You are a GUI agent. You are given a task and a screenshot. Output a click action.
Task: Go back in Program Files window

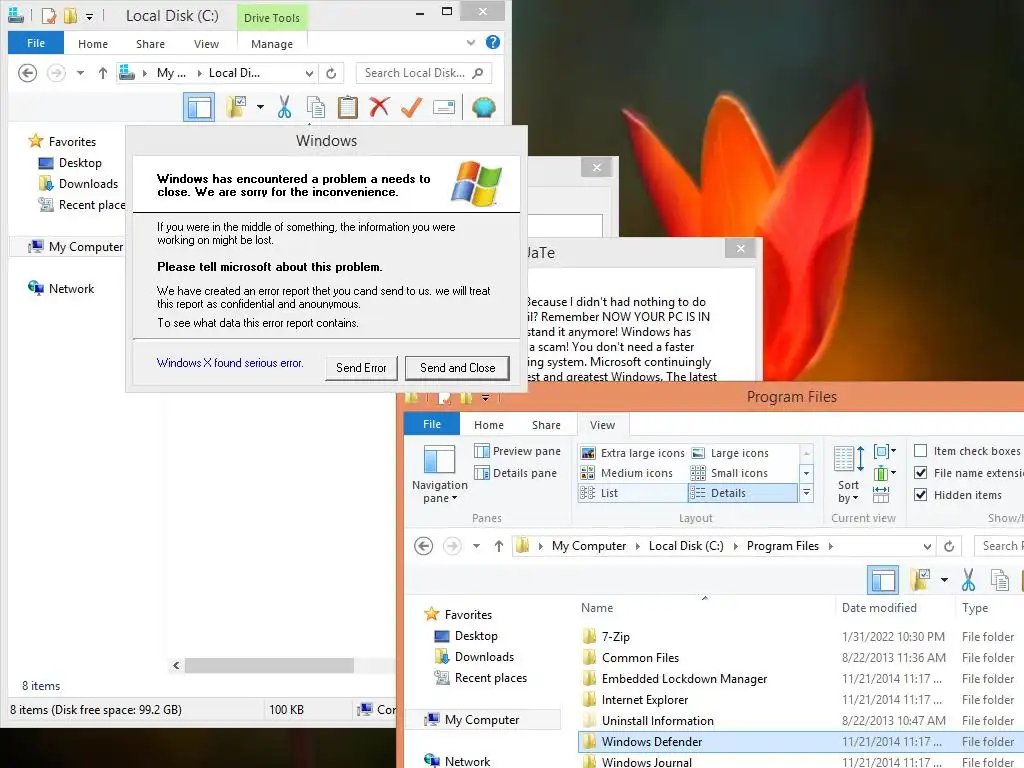423,546
